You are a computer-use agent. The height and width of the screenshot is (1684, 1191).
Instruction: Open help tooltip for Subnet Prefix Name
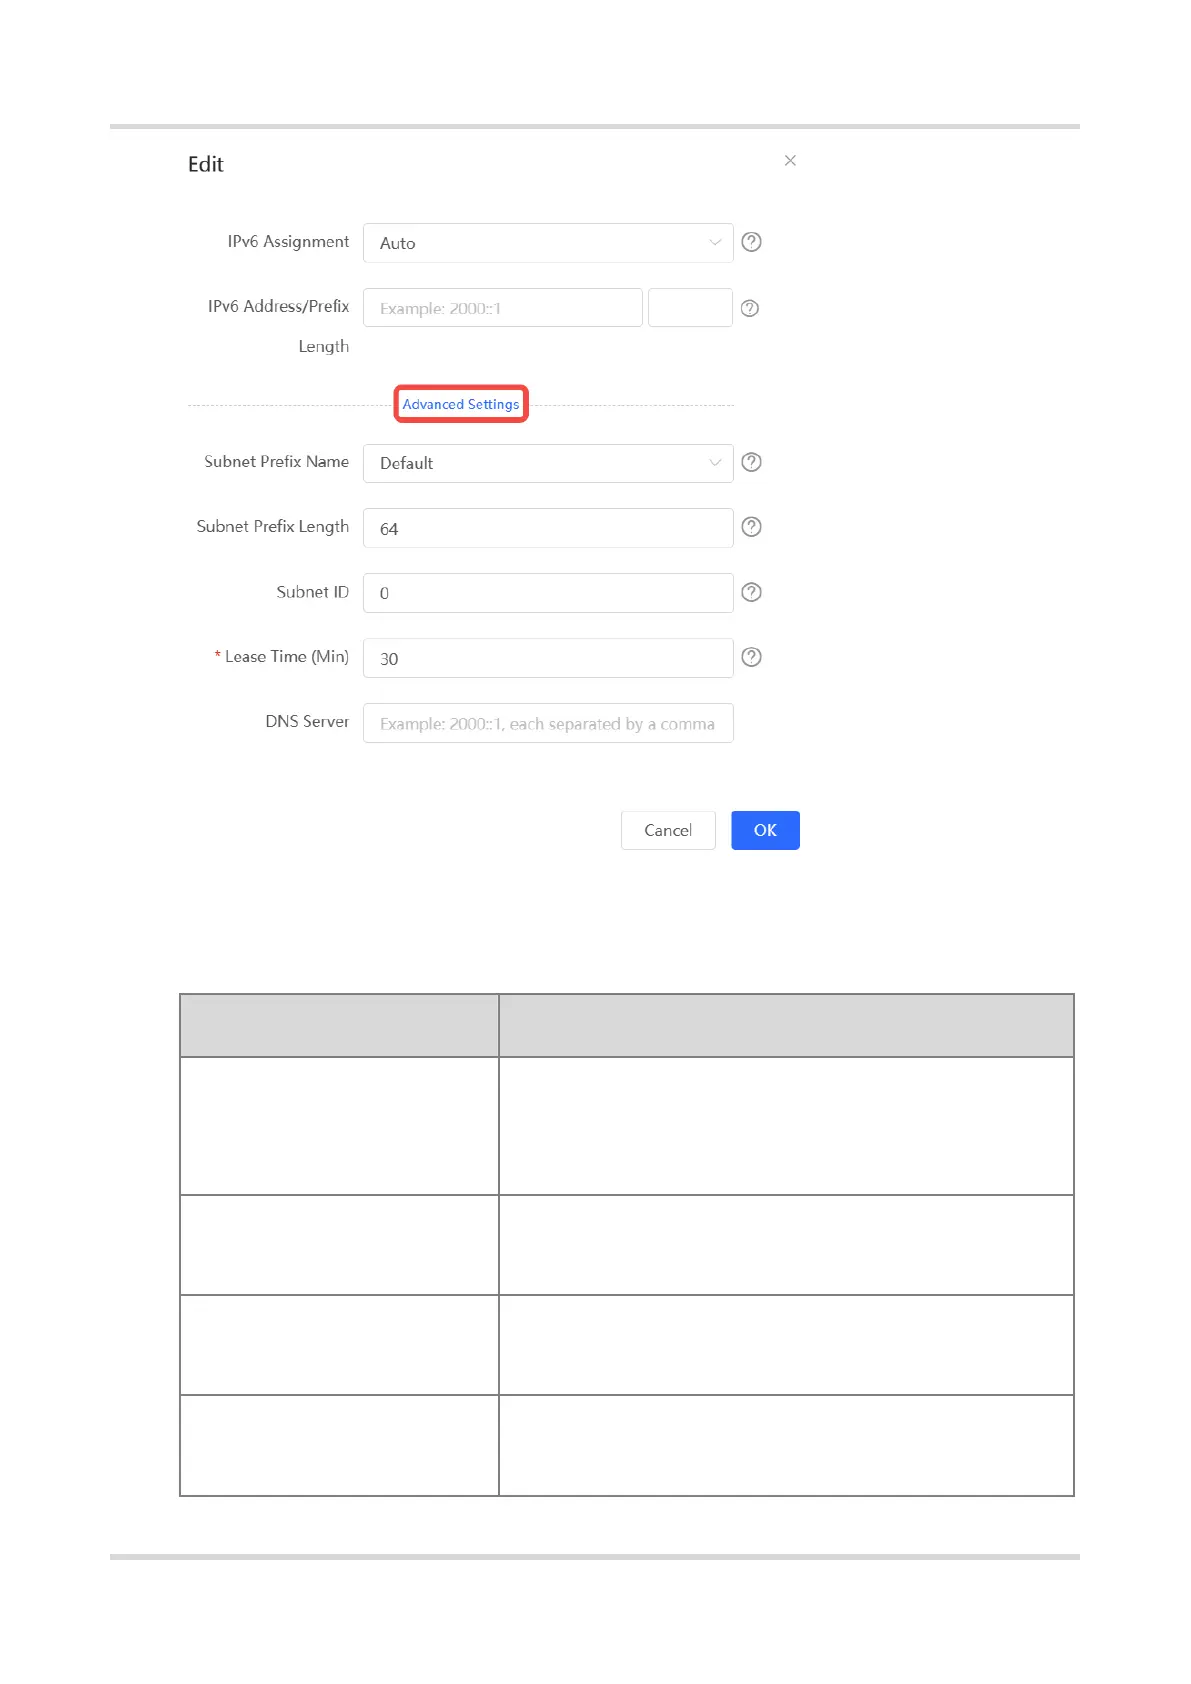coord(751,462)
